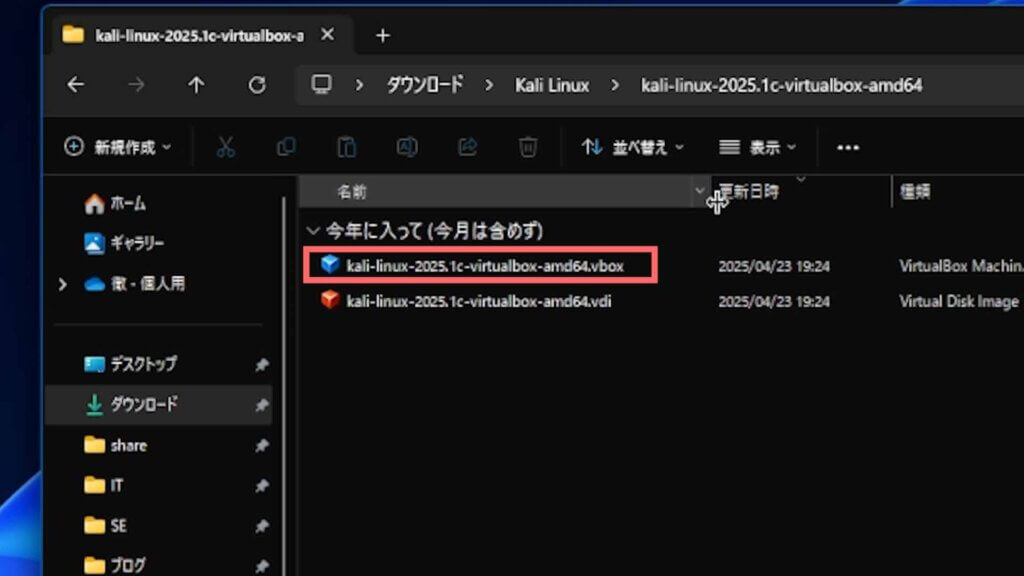Open the 新規作成 dropdown
This screenshot has height=576, width=1024.
118,147
